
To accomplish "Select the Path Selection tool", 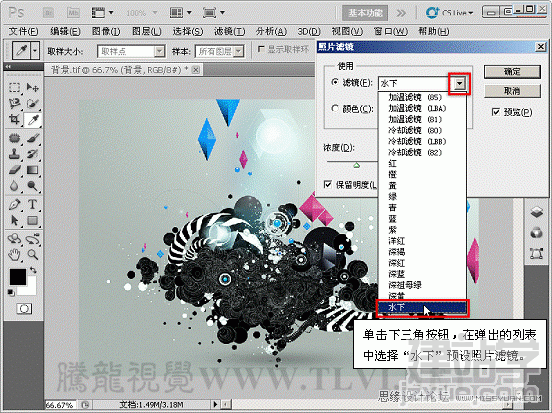I will tap(14, 220).
